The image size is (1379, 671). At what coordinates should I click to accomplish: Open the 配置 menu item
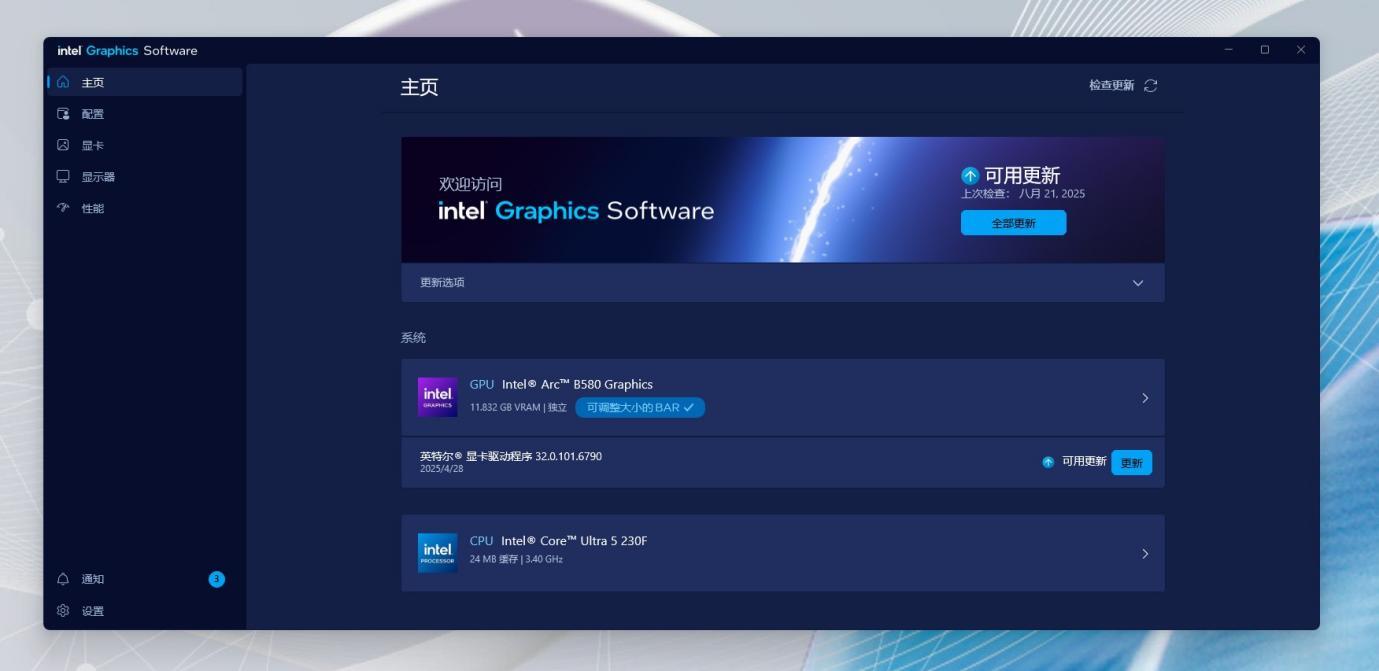click(145, 114)
